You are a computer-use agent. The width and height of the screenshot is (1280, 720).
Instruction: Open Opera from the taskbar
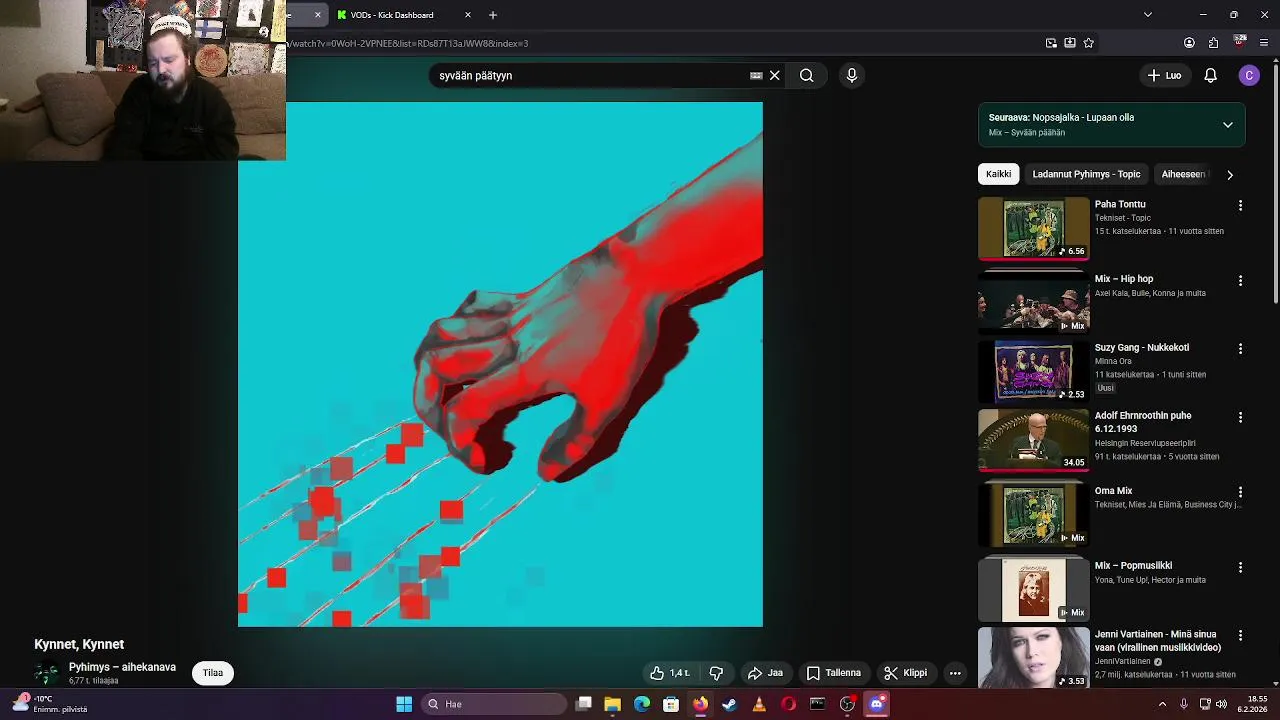[x=789, y=704]
